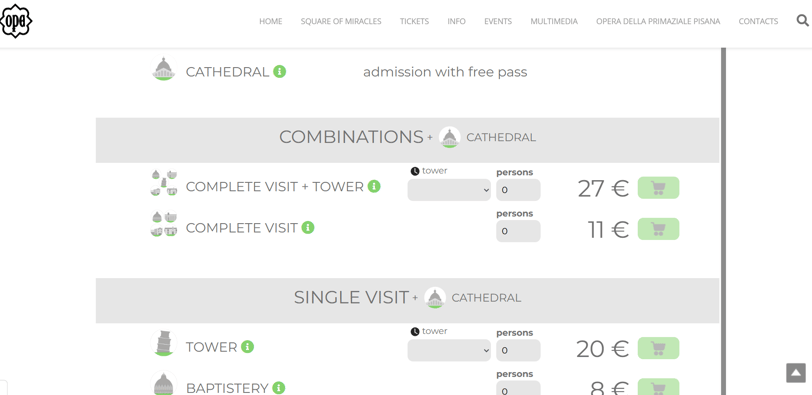Go to the Events page
Image resolution: width=812 pixels, height=395 pixels.
pyautogui.click(x=498, y=21)
